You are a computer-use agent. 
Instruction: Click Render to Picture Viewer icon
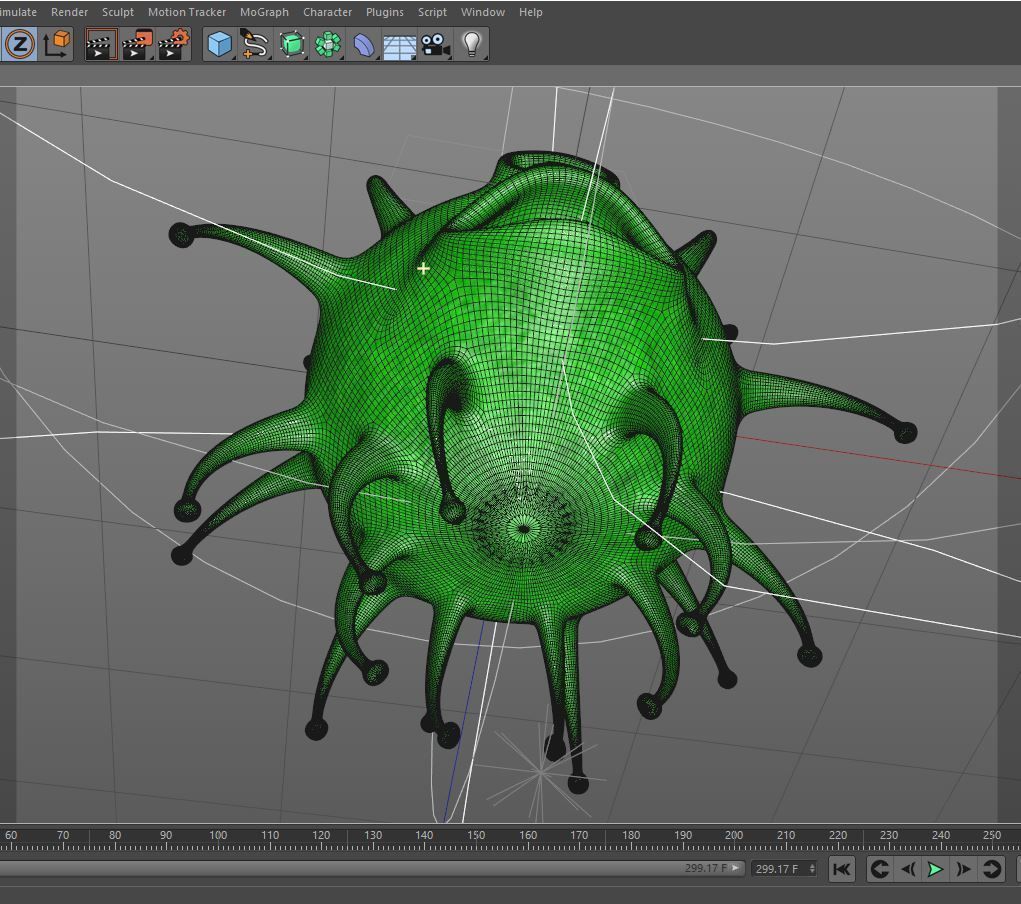point(137,44)
